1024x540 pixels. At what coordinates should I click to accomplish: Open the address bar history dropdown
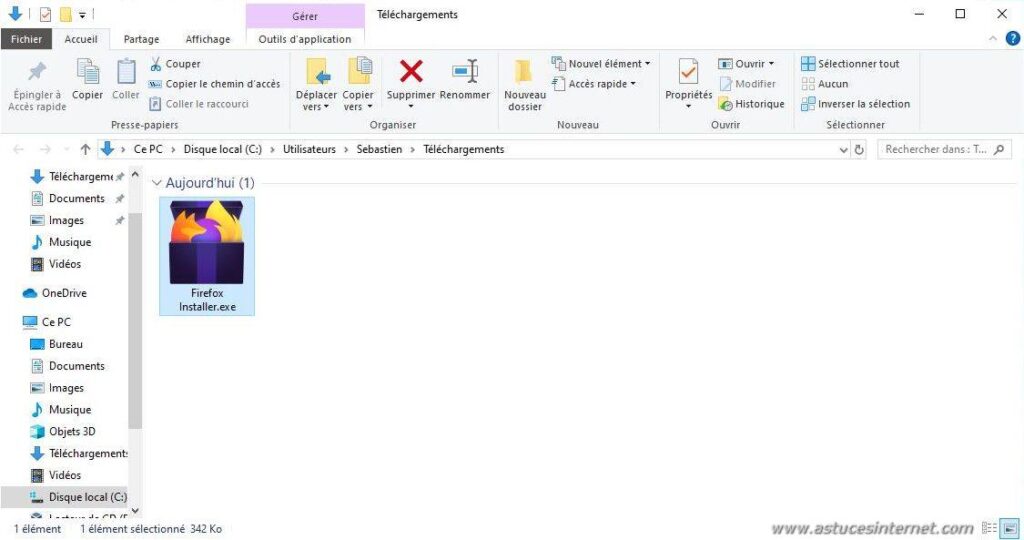843,150
